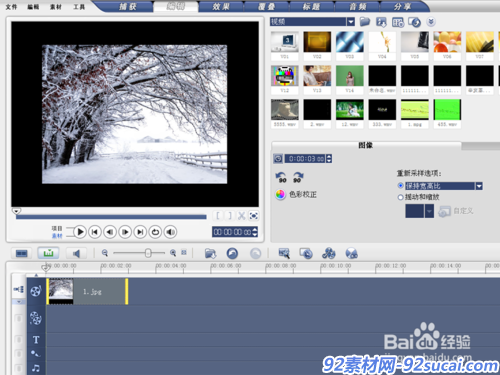Click the duration timecode field
This screenshot has height=375, width=500.
pos(305,159)
